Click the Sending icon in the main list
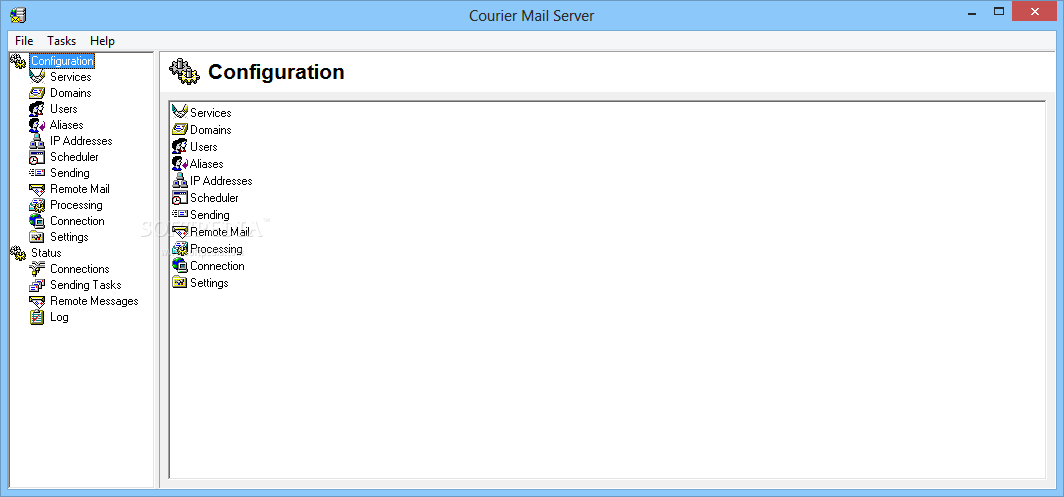This screenshot has height=497, width=1064. click(180, 215)
